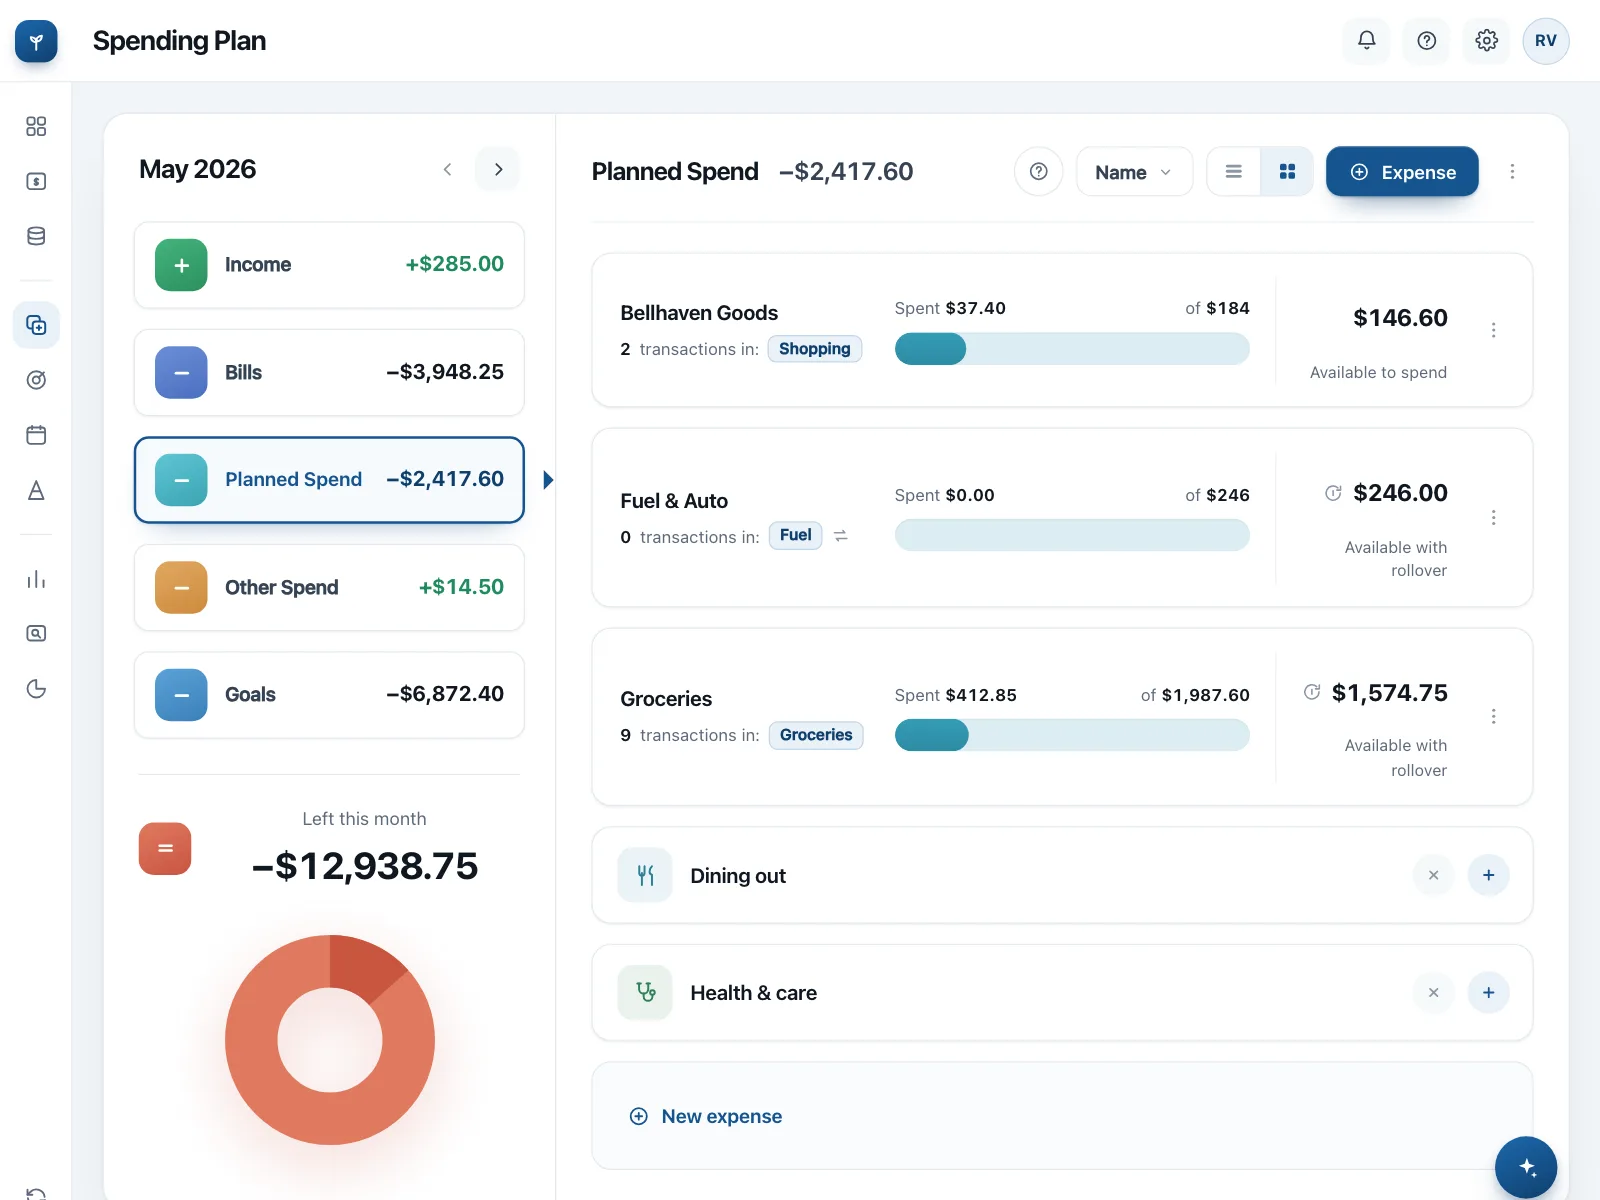Click the May 2026 month heading
The image size is (1600, 1200).
198,169
